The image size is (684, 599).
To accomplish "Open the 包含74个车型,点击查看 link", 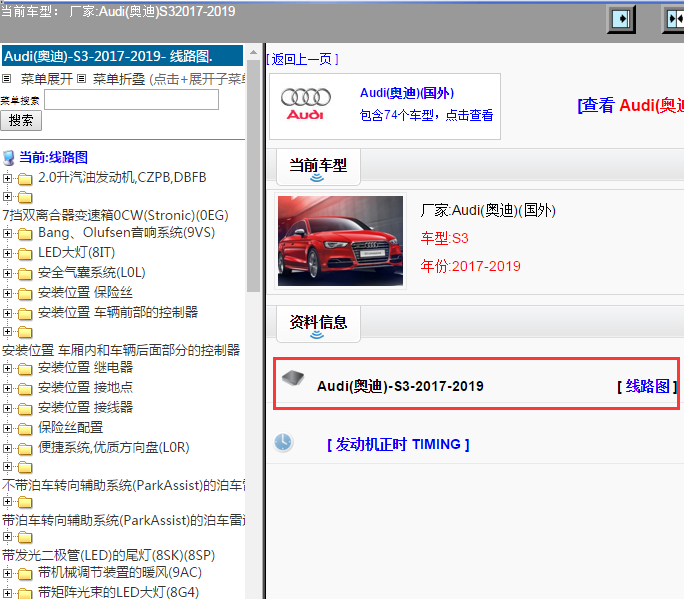I will tap(426, 115).
